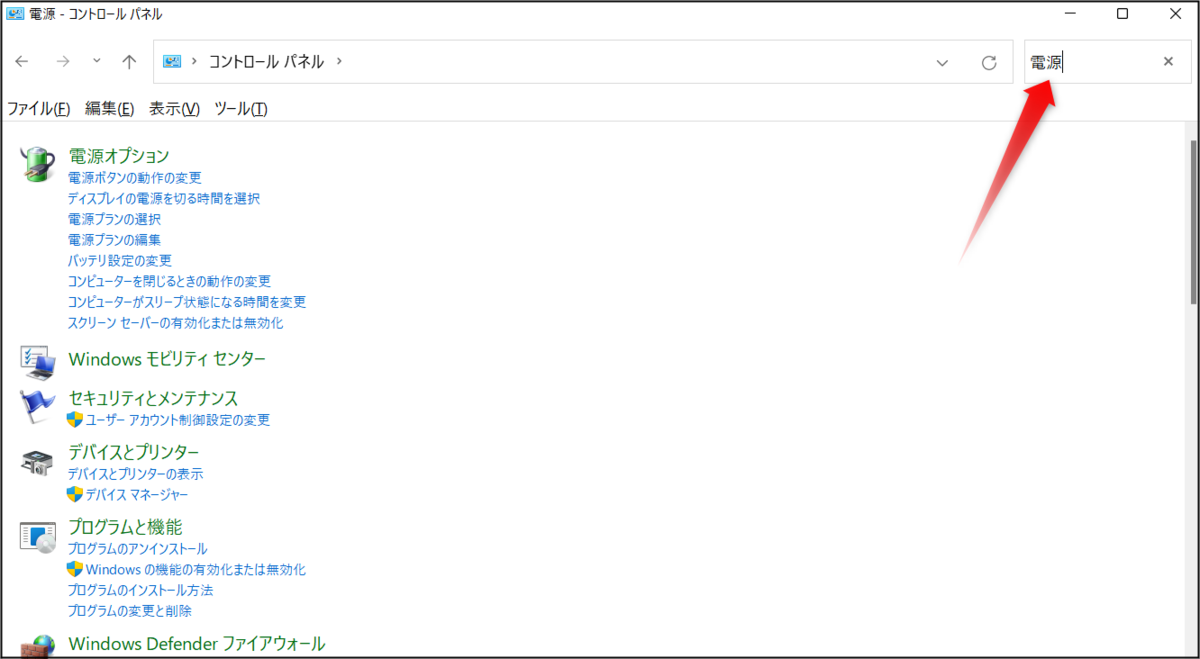Image resolution: width=1200 pixels, height=659 pixels.
Task: Open セキュリティとメンテナンス heading
Action: click(x=152, y=398)
